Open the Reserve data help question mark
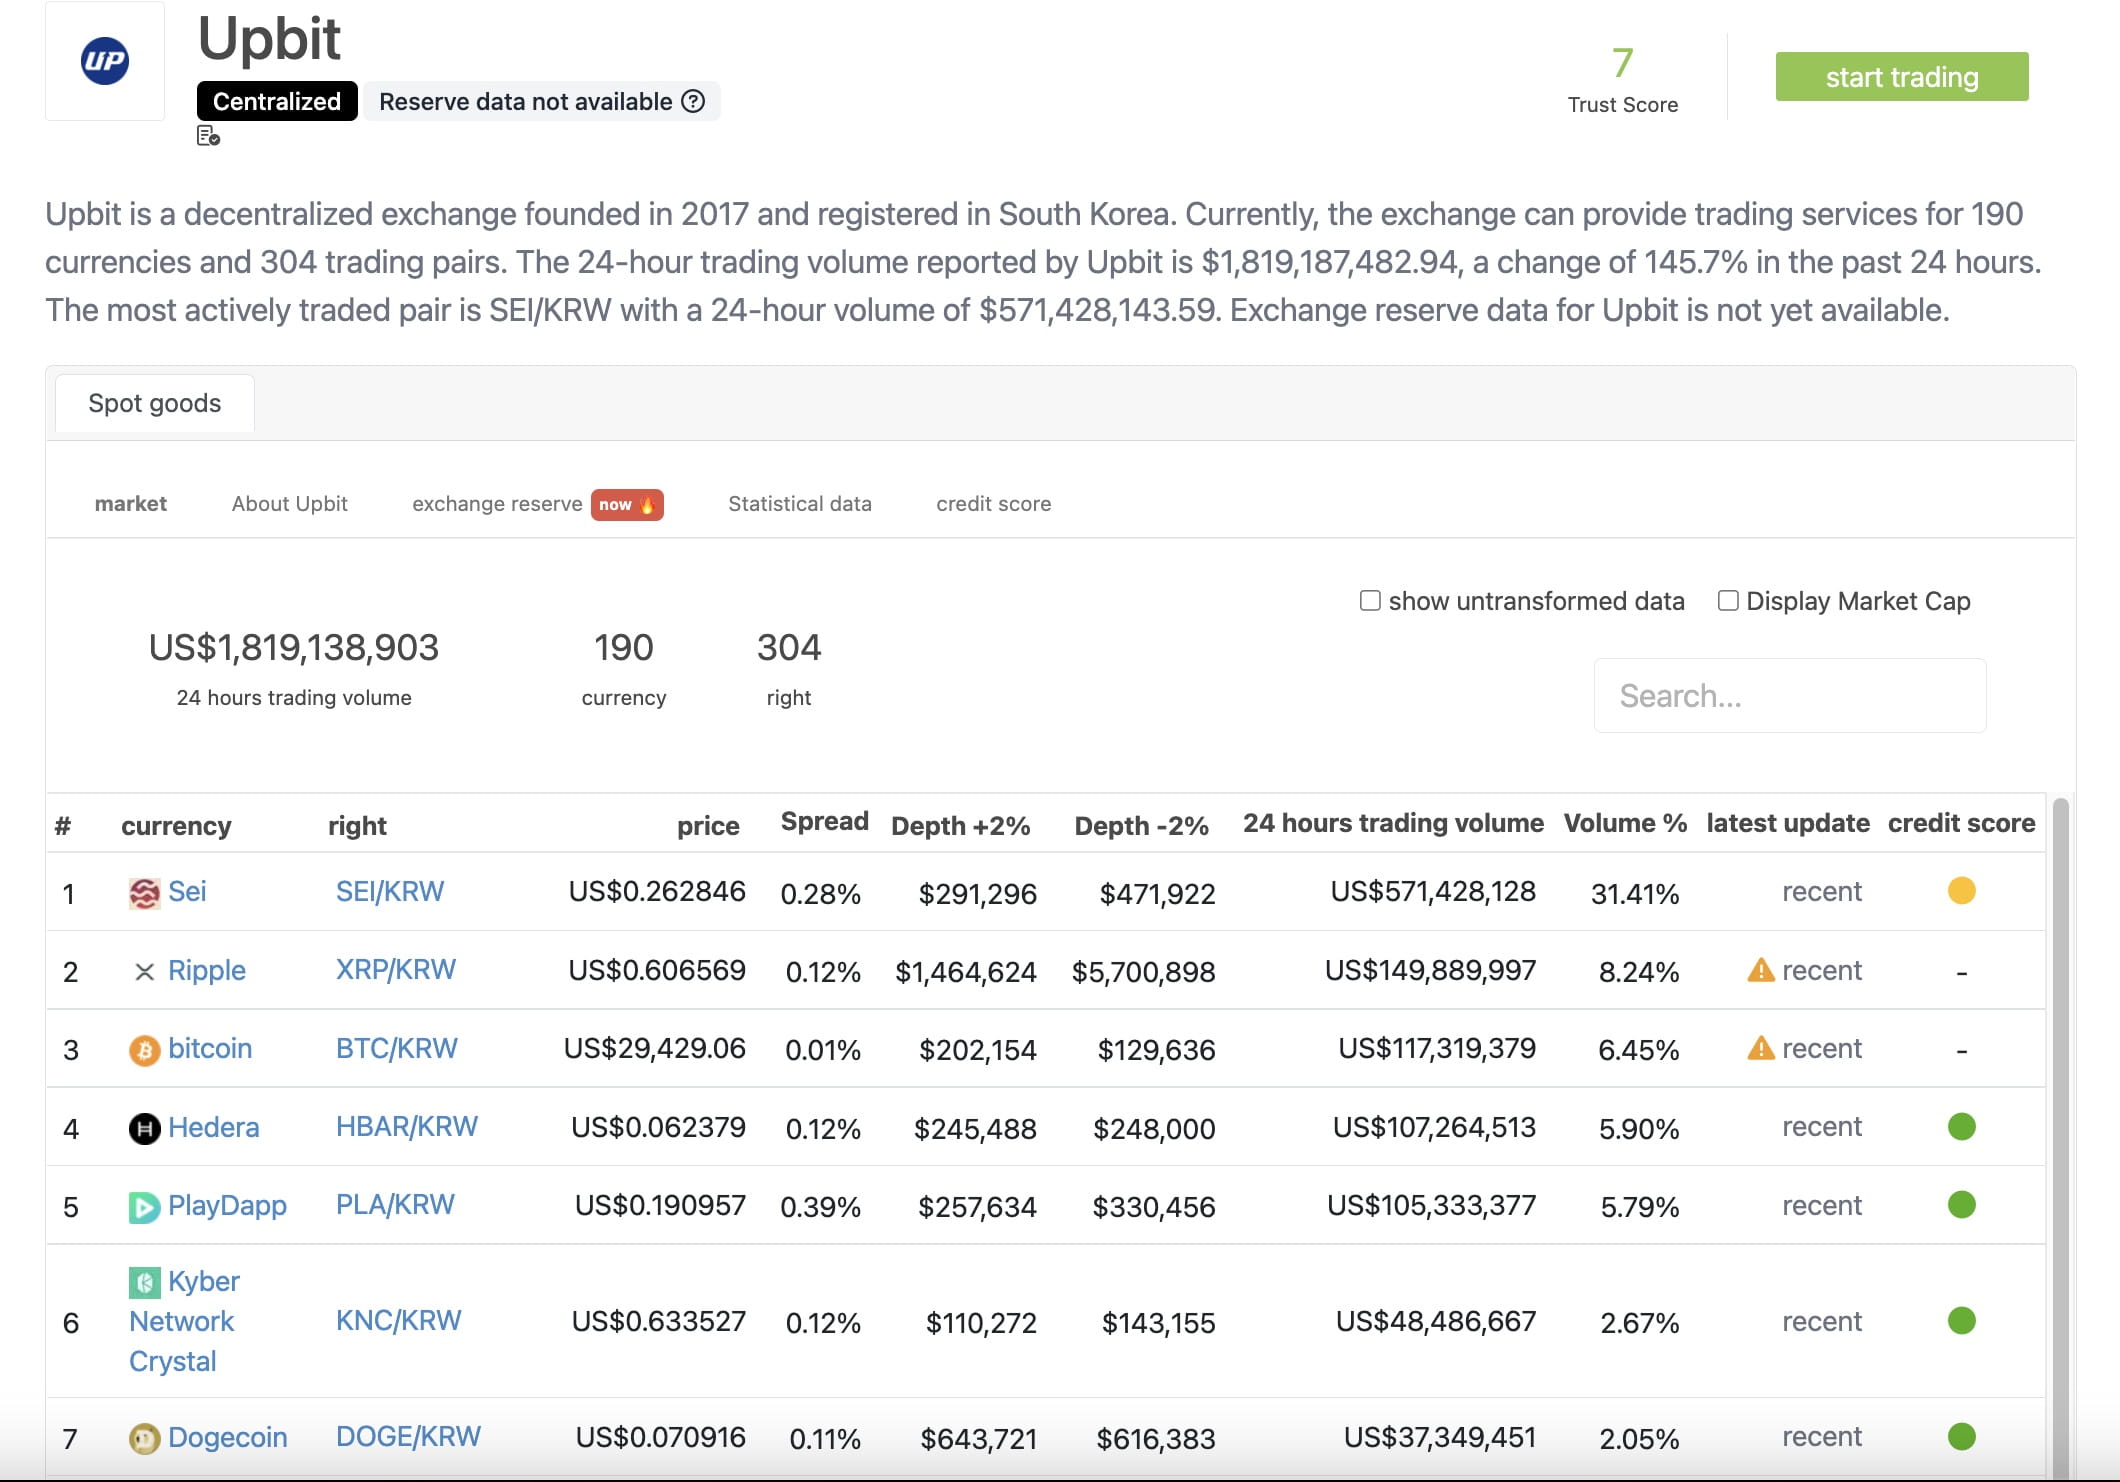This screenshot has height=1482, width=2120. 695,101
